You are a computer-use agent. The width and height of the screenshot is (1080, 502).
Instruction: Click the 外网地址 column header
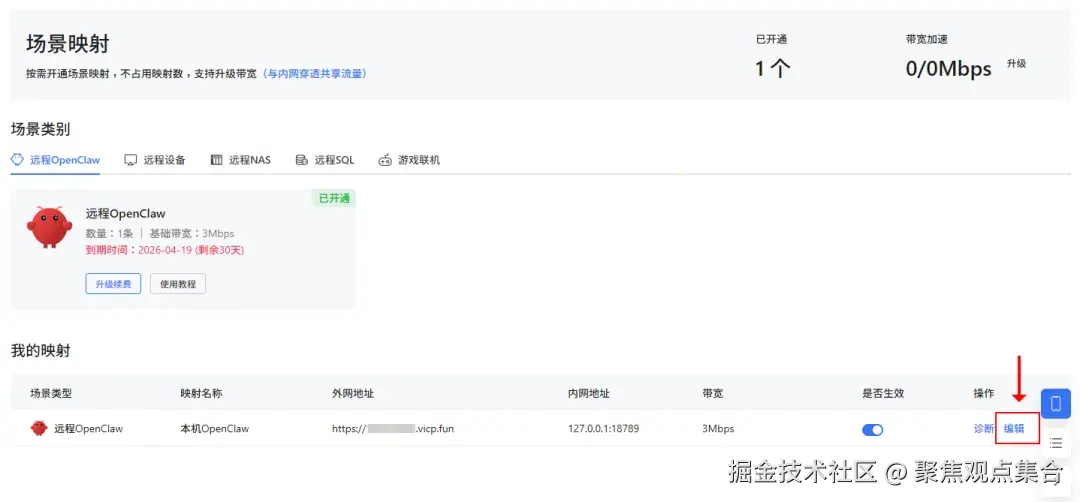pyautogui.click(x=353, y=393)
